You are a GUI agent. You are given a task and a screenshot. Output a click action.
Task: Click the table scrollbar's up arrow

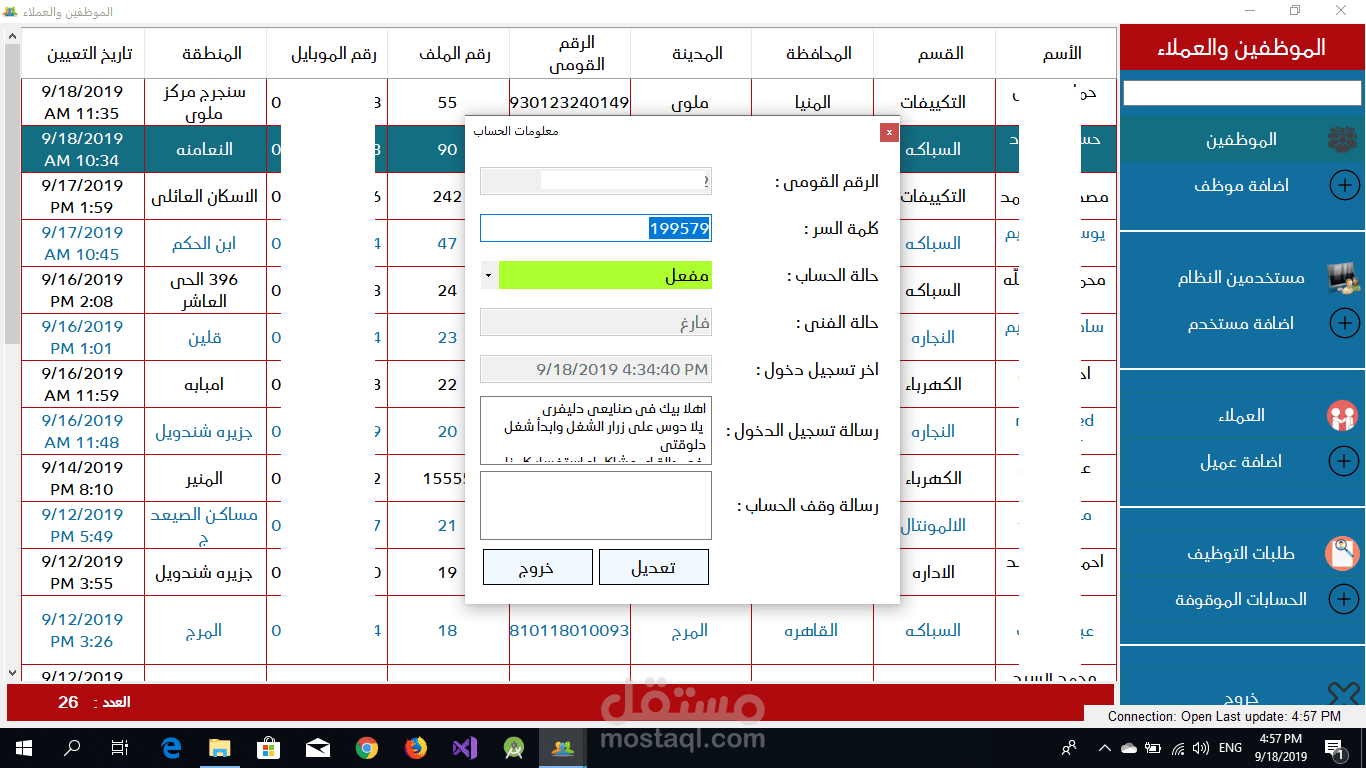point(13,37)
